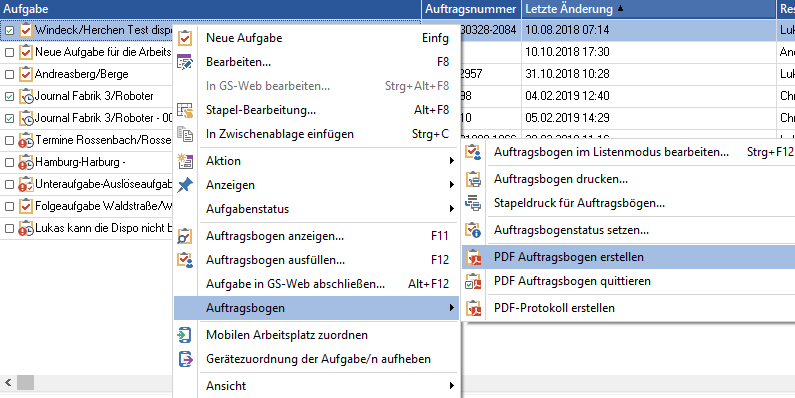The width and height of the screenshot is (795, 398).
Task: Click the Mobilen Arbeitsplatz zuordnen icon
Action: coord(185,335)
